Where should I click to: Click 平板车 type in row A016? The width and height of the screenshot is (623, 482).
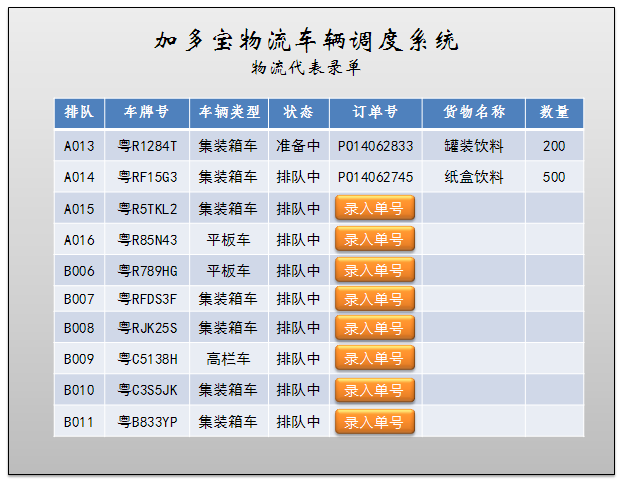click(229, 240)
